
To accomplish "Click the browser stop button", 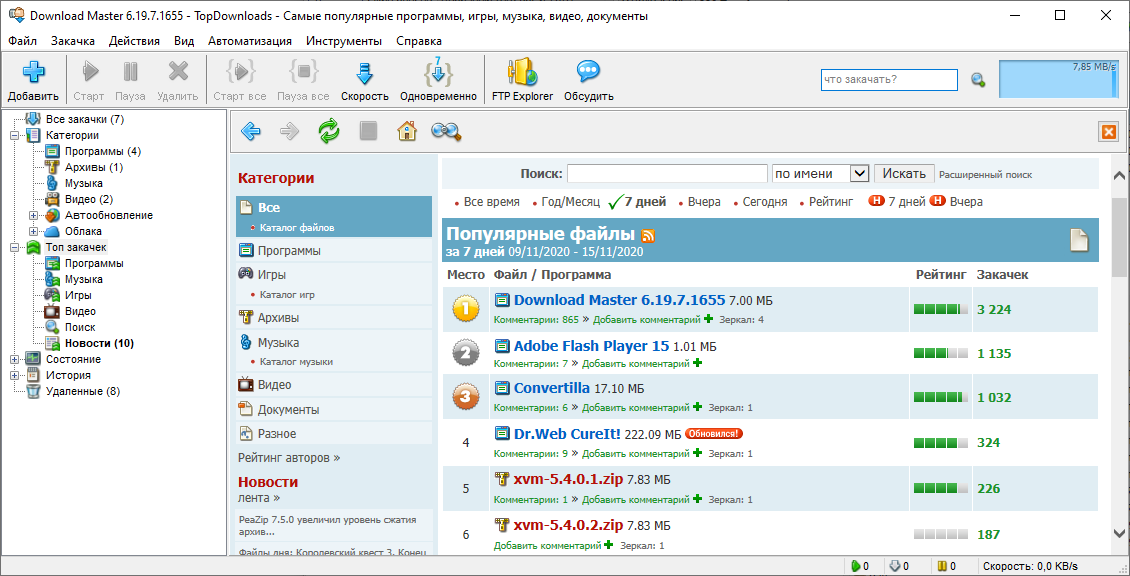I will coord(368,131).
